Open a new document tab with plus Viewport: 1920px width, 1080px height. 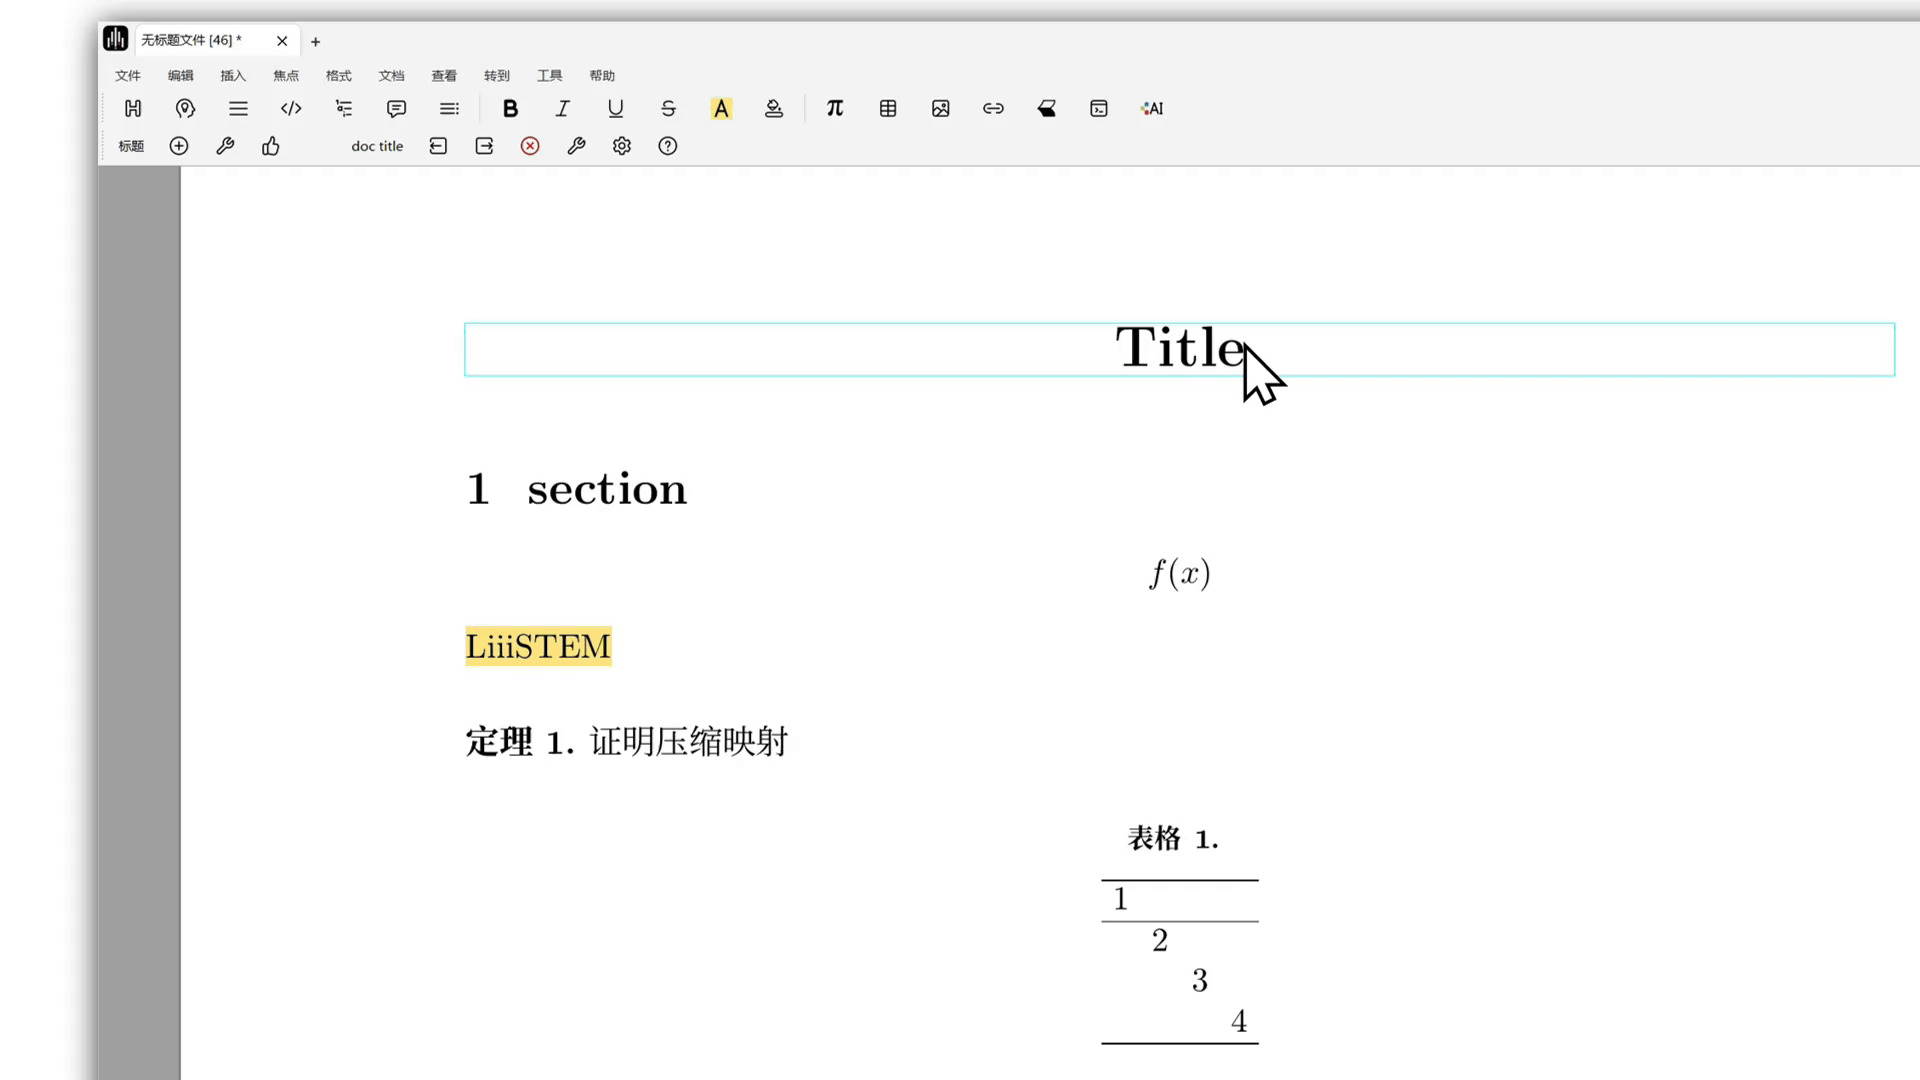click(315, 41)
